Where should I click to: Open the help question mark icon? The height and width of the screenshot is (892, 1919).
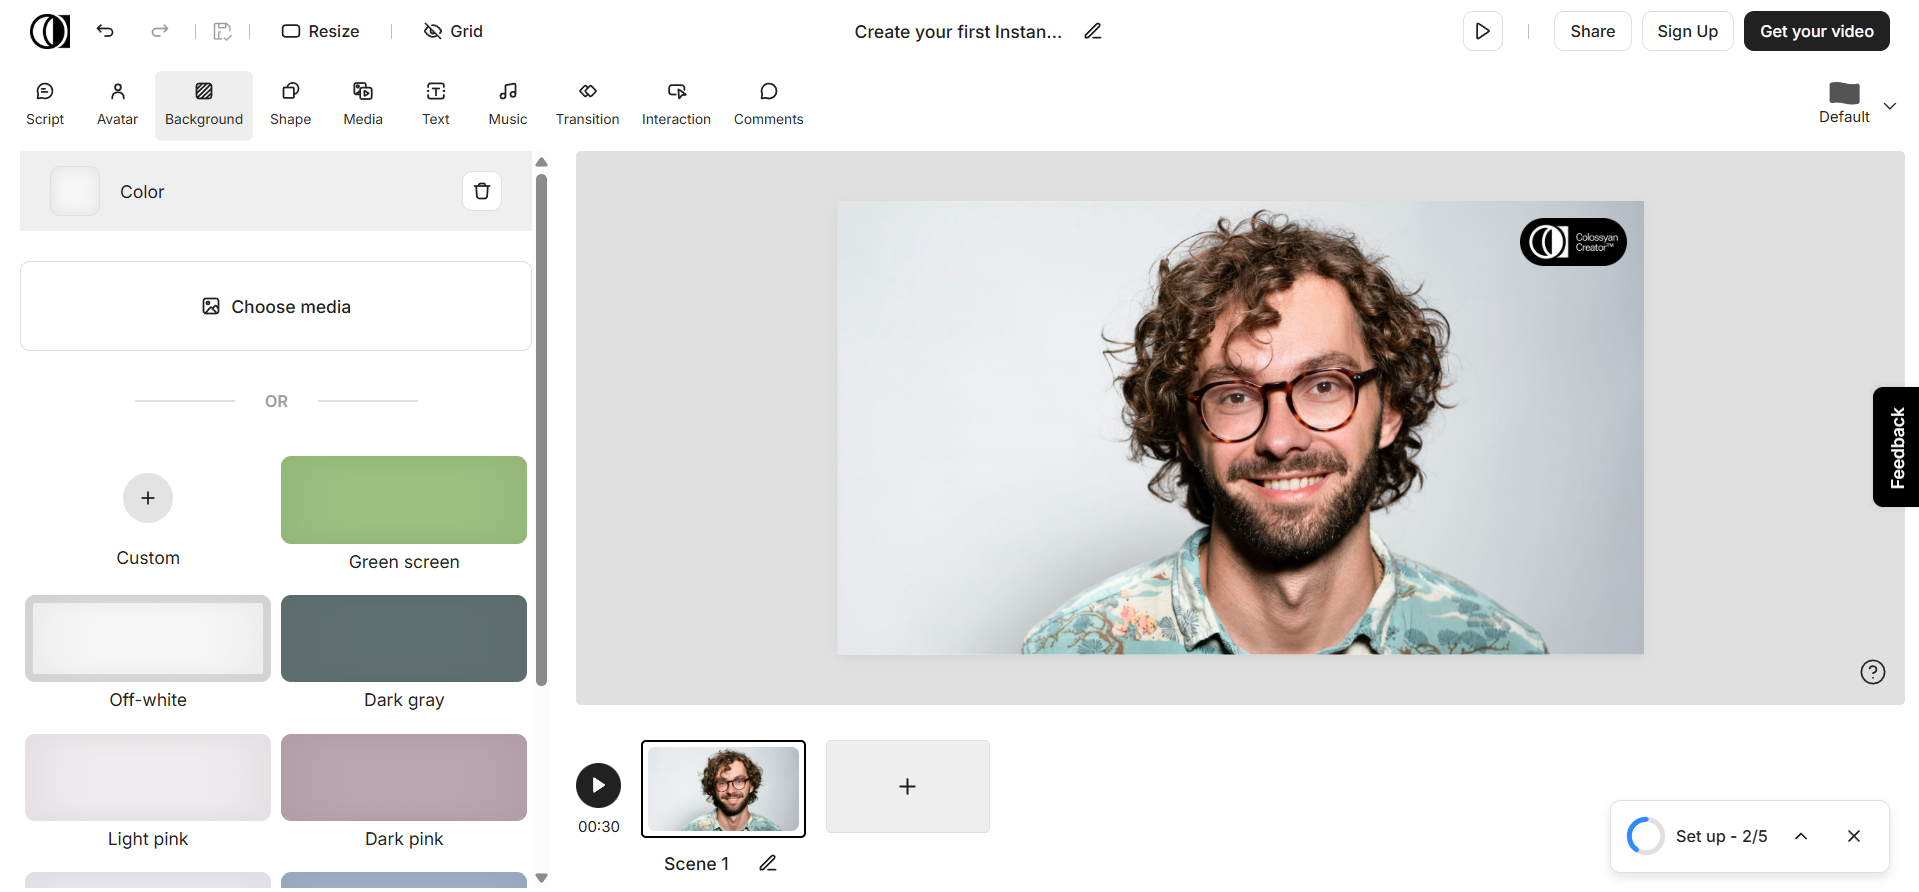point(1872,672)
